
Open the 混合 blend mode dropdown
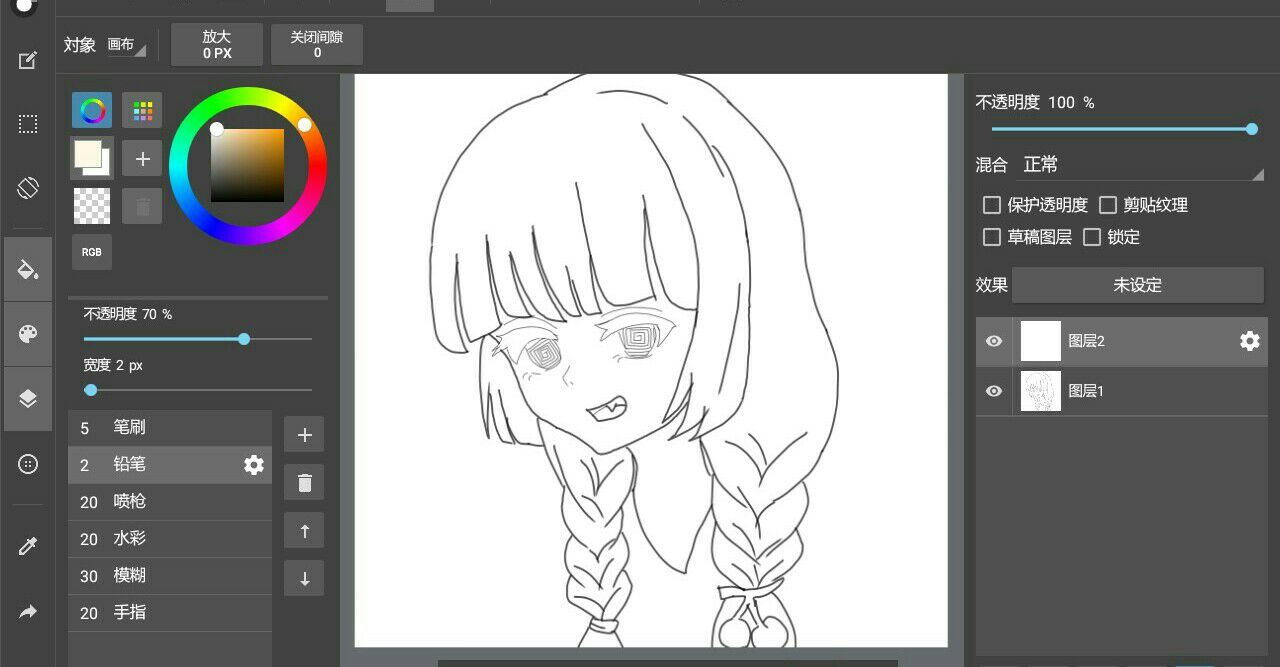click(x=1140, y=165)
